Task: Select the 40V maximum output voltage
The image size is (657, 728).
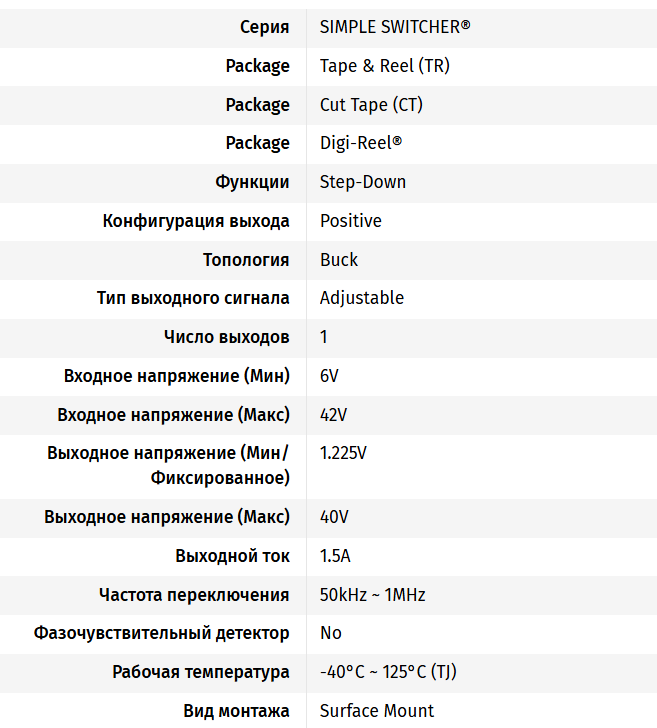Action: coord(334,517)
